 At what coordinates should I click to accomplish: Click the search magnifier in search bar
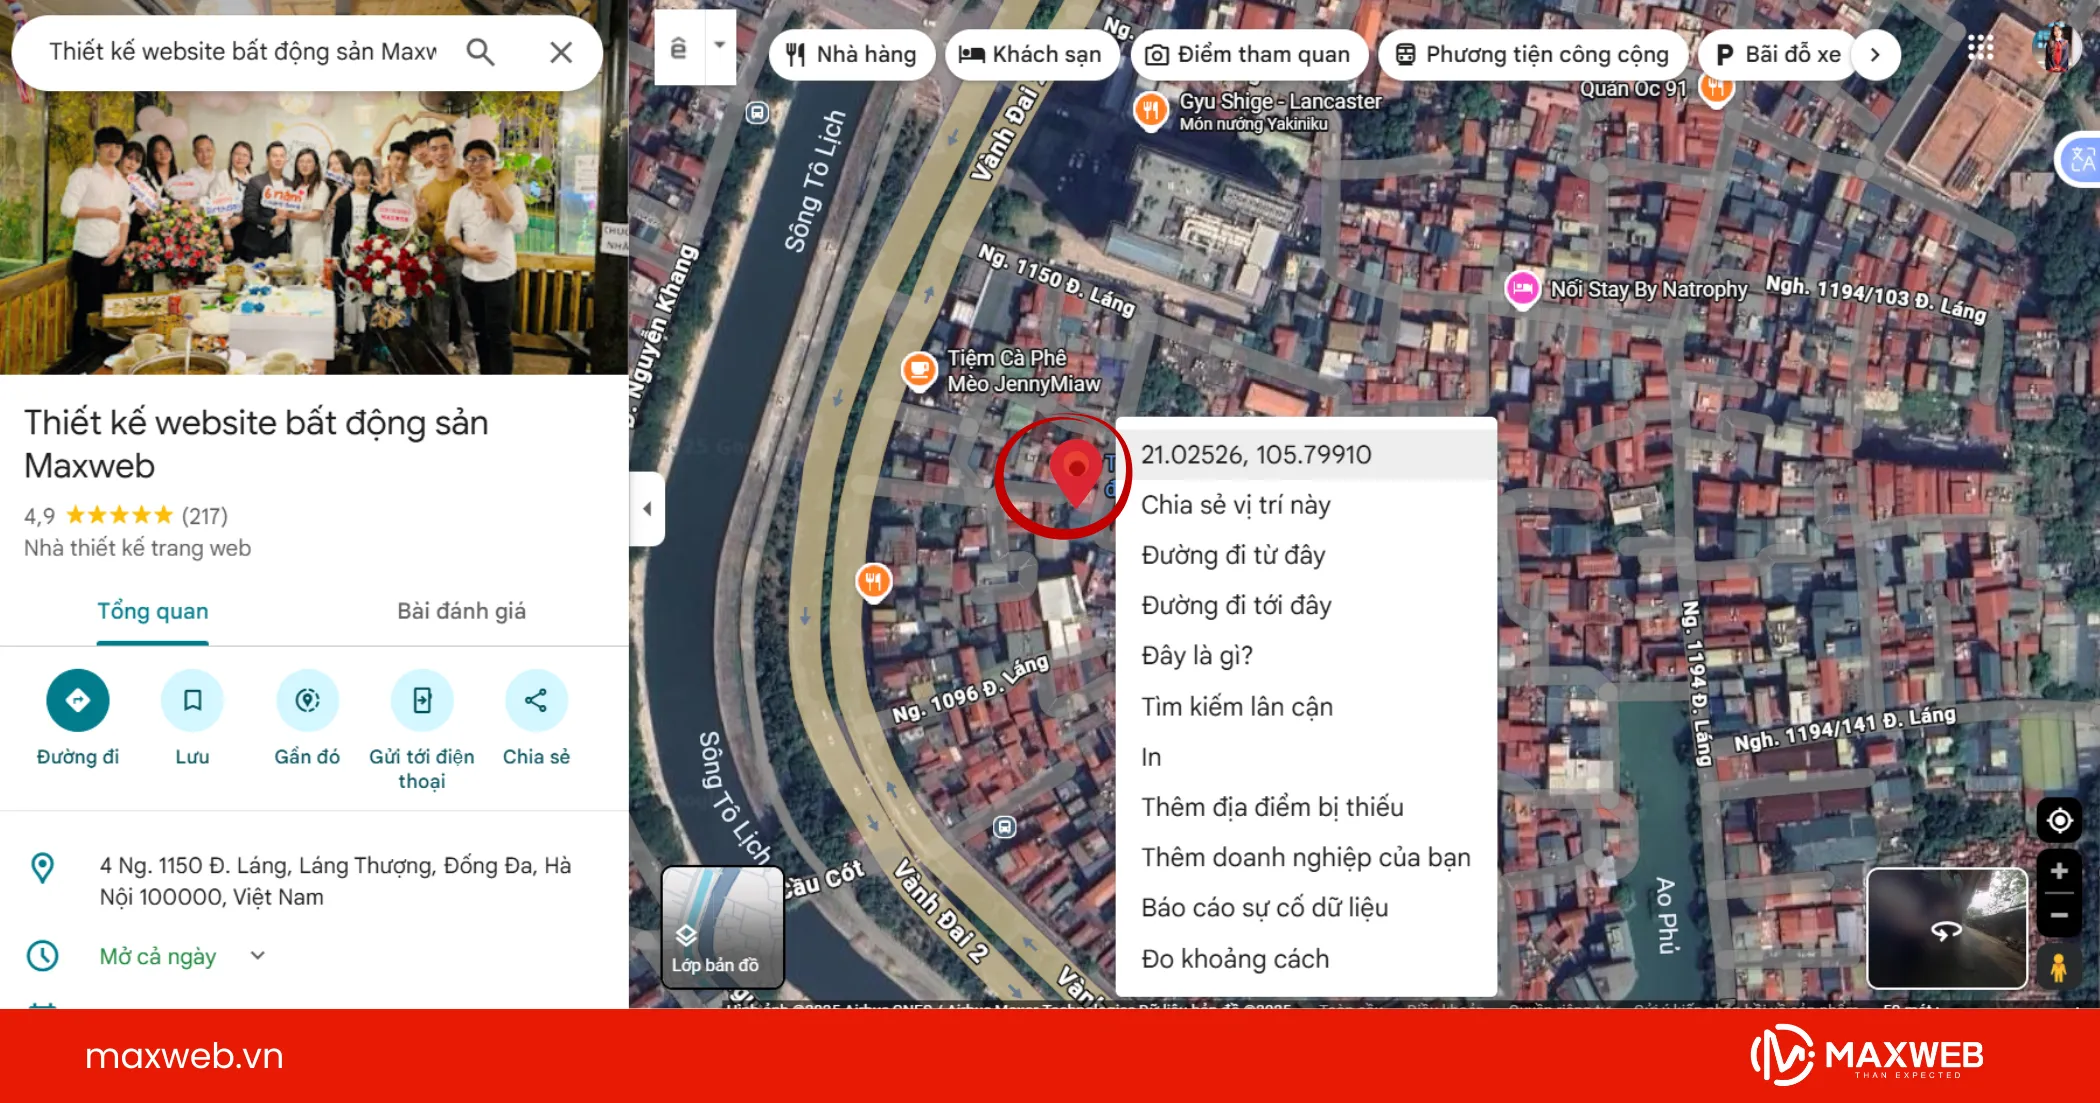coord(481,52)
